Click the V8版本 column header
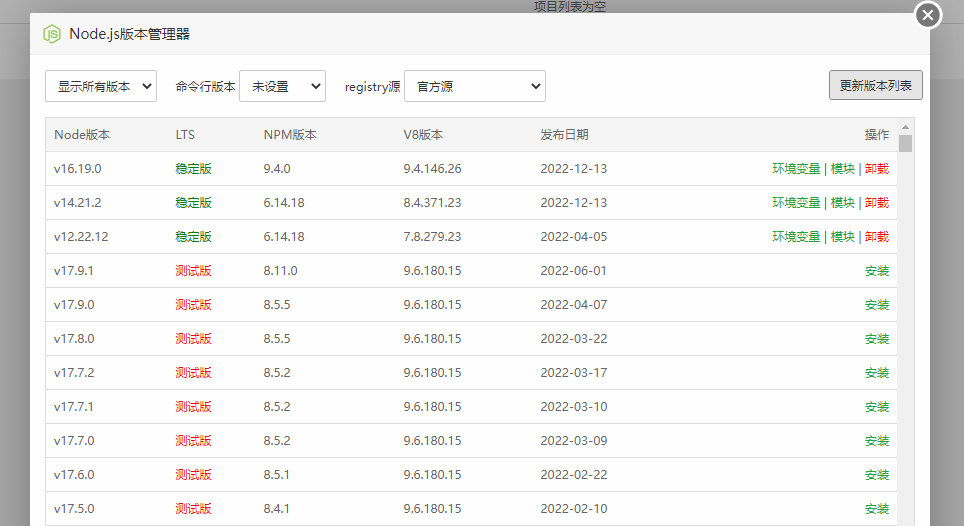The width and height of the screenshot is (964, 526). point(423,135)
